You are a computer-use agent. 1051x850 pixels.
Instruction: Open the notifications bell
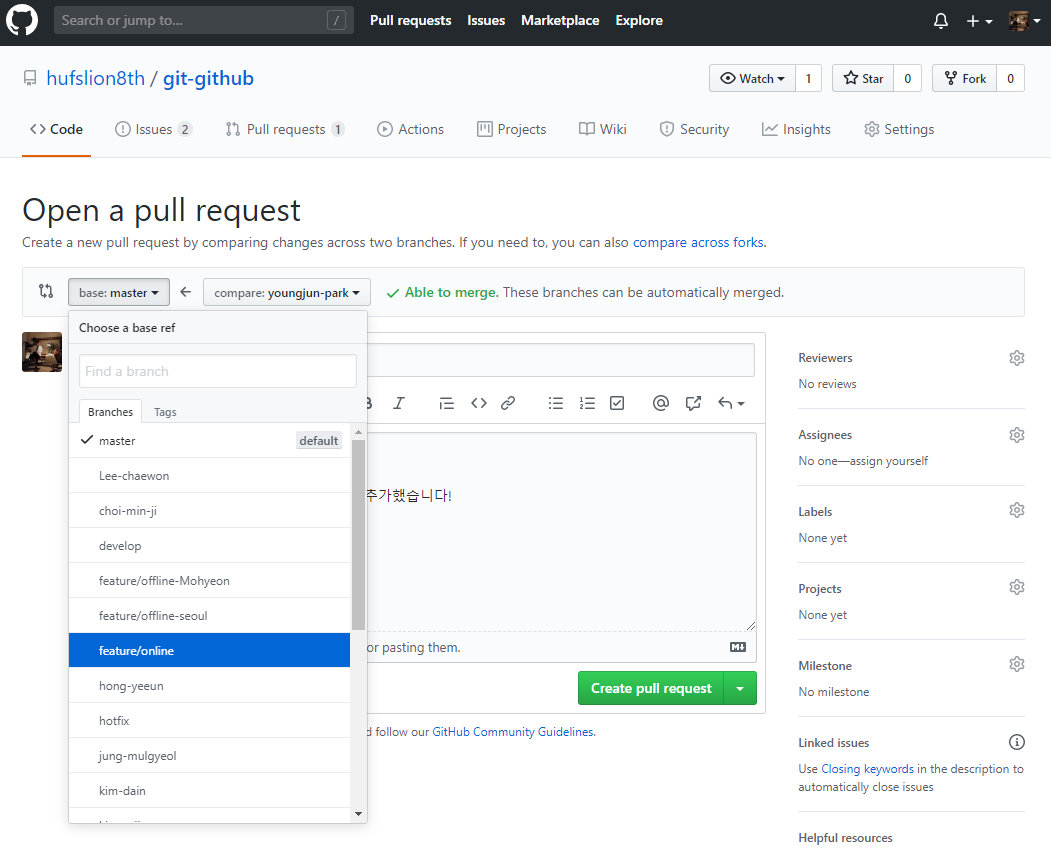pos(940,21)
